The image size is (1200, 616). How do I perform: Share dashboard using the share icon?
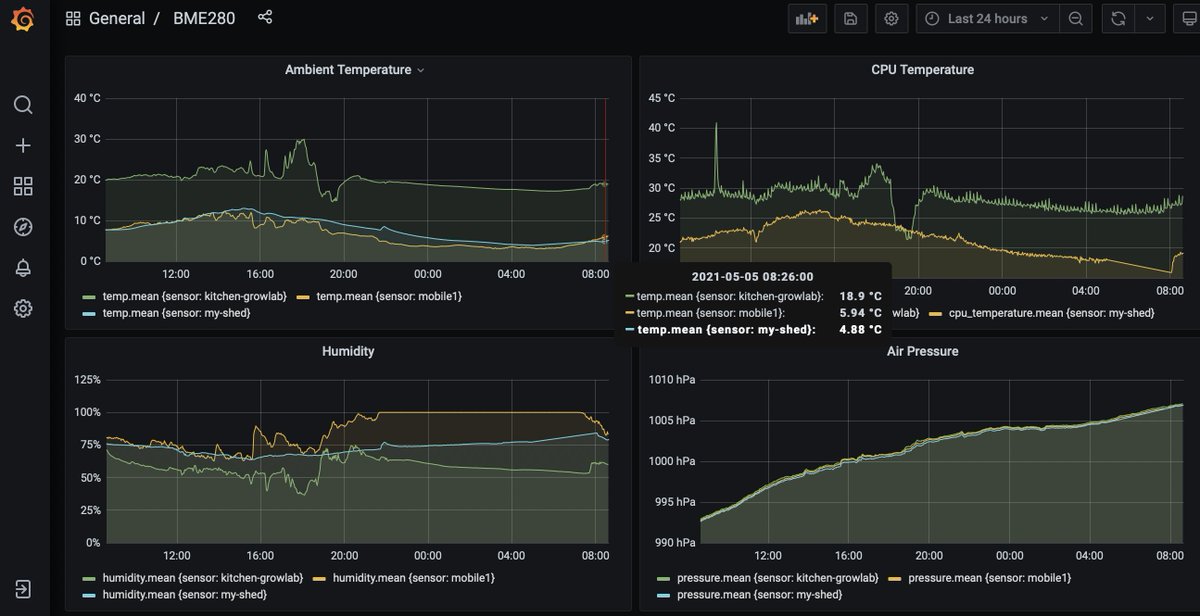(265, 18)
